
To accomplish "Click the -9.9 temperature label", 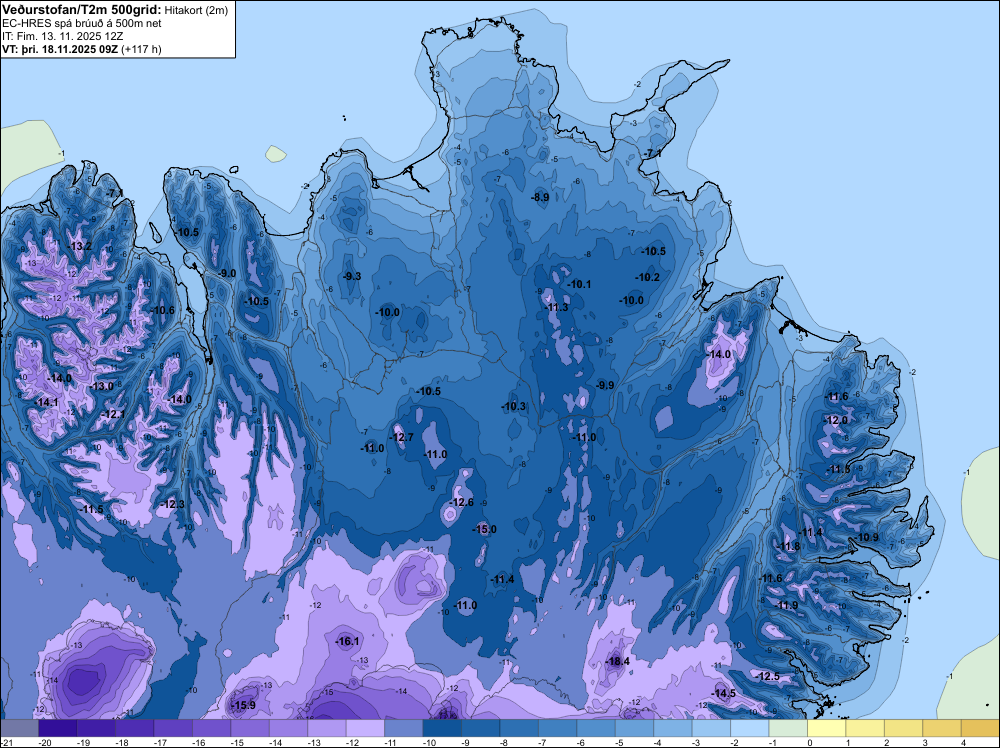I will coord(605,385).
